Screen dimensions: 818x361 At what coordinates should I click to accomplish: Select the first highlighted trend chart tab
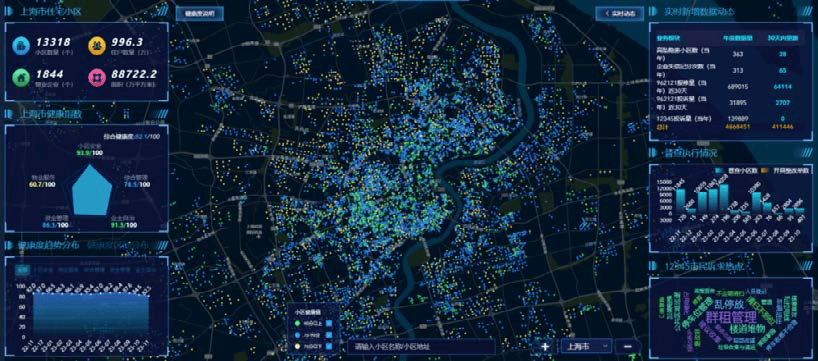pos(22,270)
